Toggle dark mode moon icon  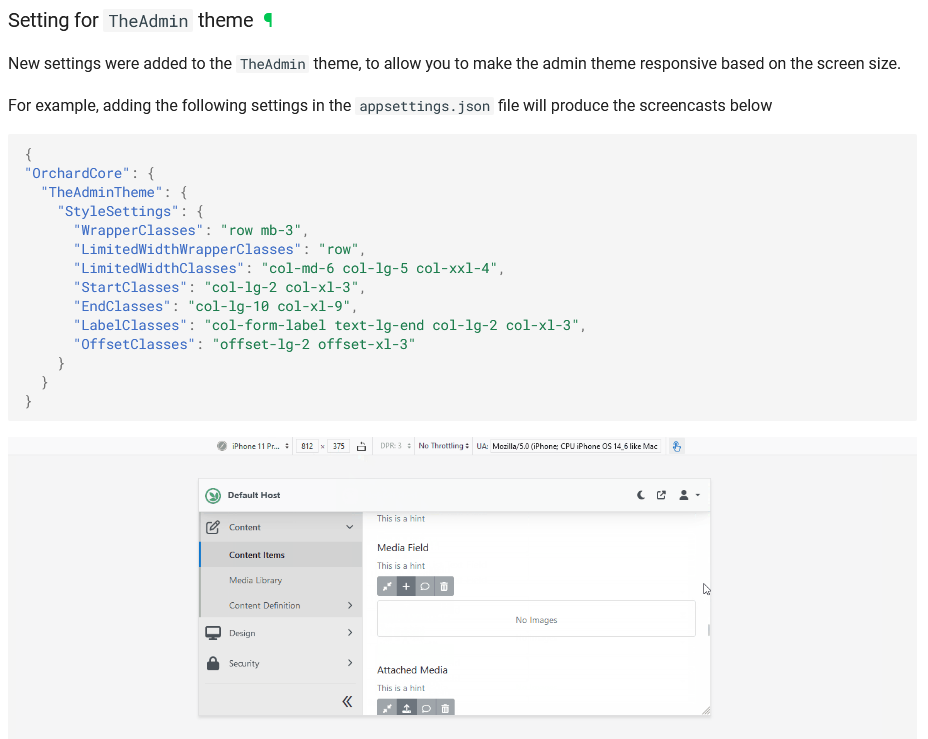[x=641, y=495]
